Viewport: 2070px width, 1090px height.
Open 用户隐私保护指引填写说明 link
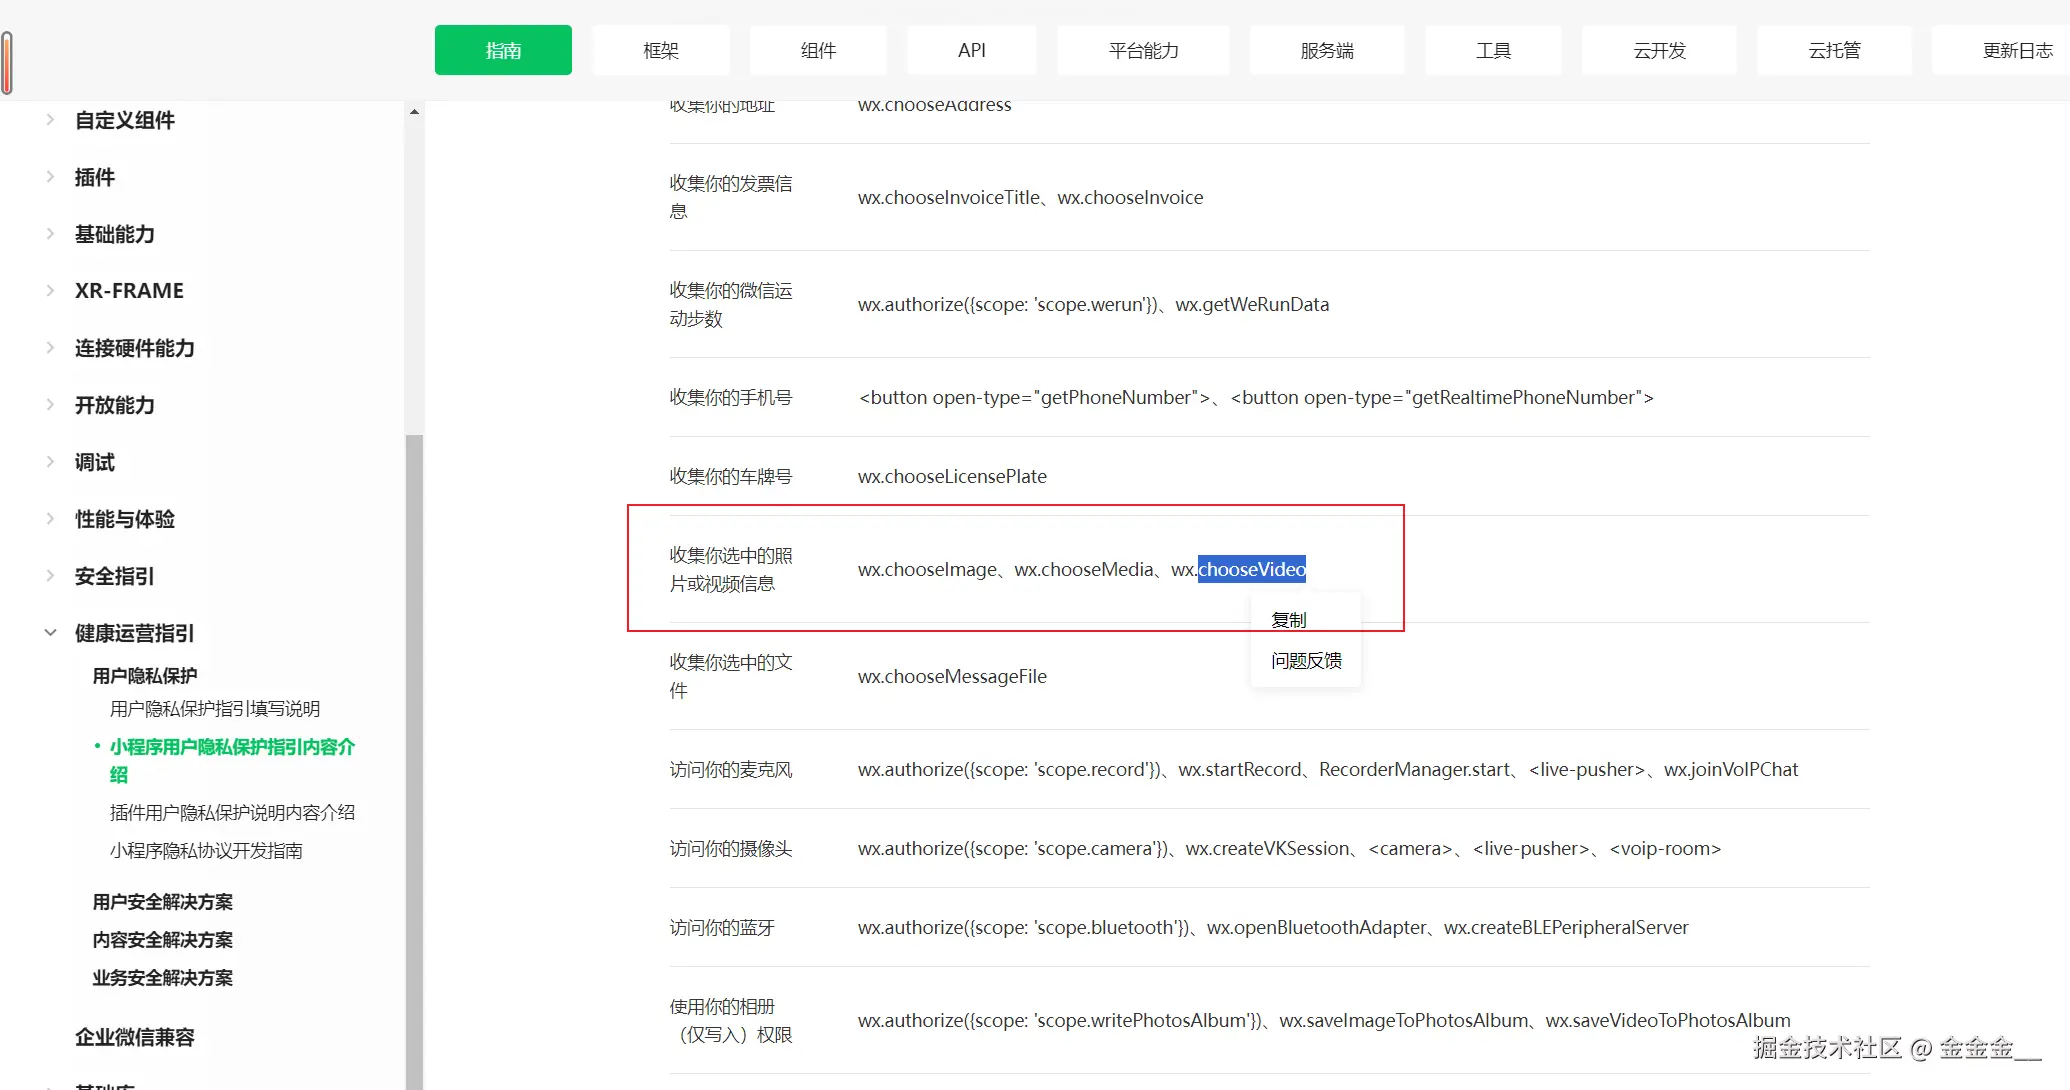point(215,709)
